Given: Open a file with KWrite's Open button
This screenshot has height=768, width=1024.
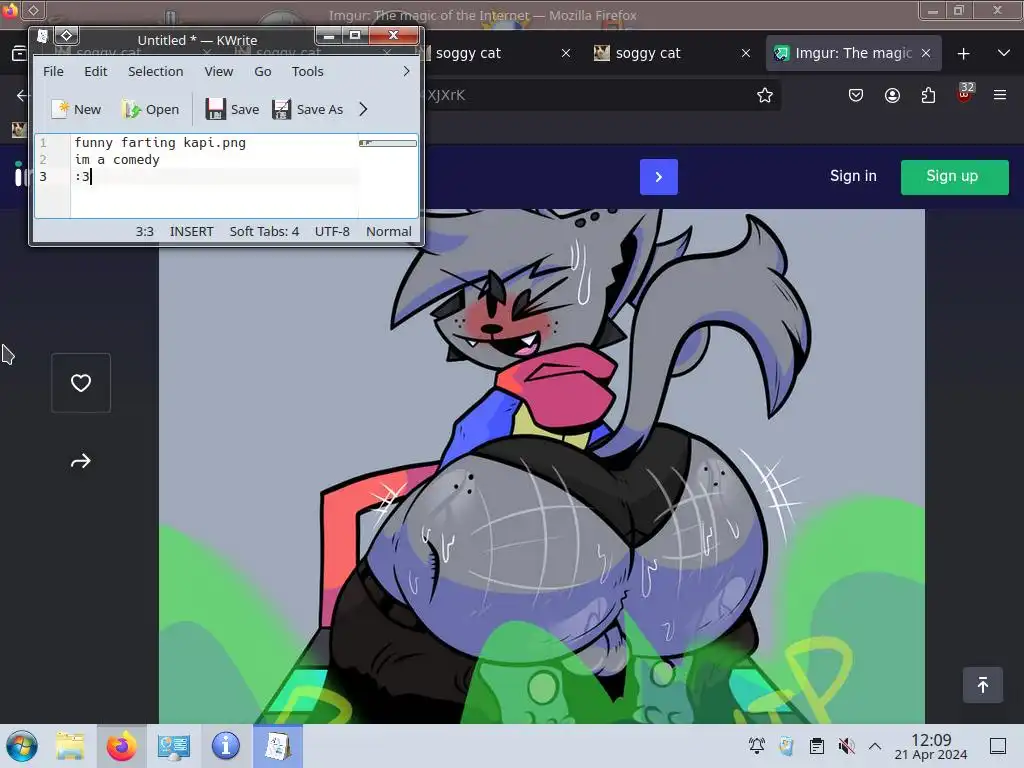Looking at the screenshot, I should tap(150, 109).
